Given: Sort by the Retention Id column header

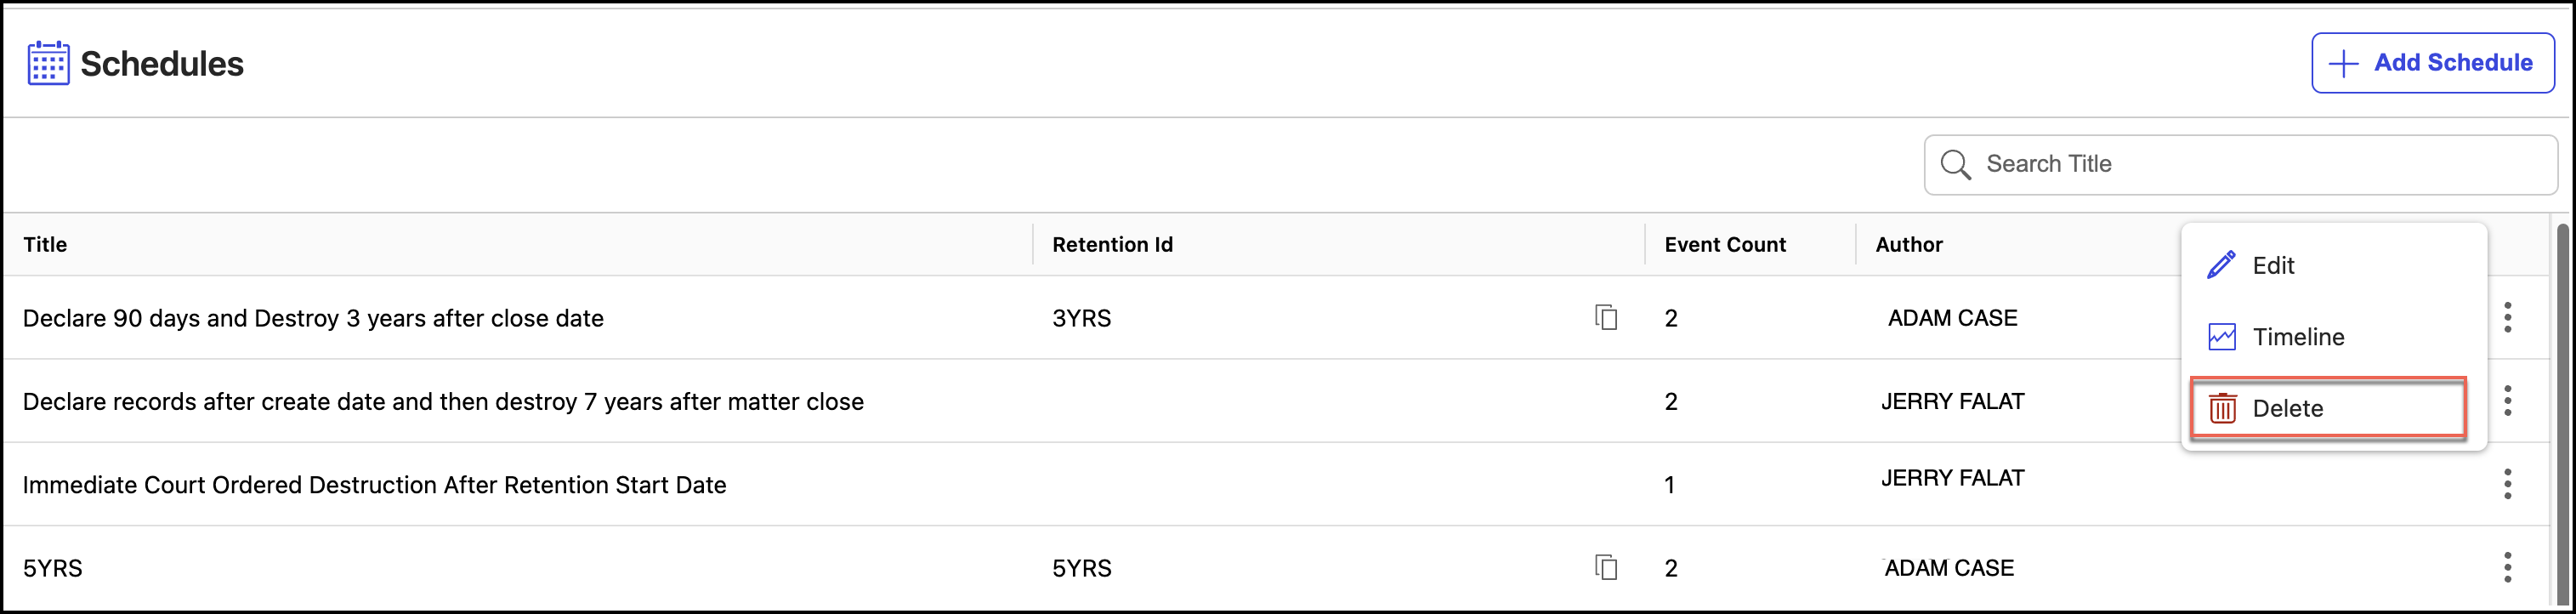Looking at the screenshot, I should pyautogui.click(x=1112, y=245).
